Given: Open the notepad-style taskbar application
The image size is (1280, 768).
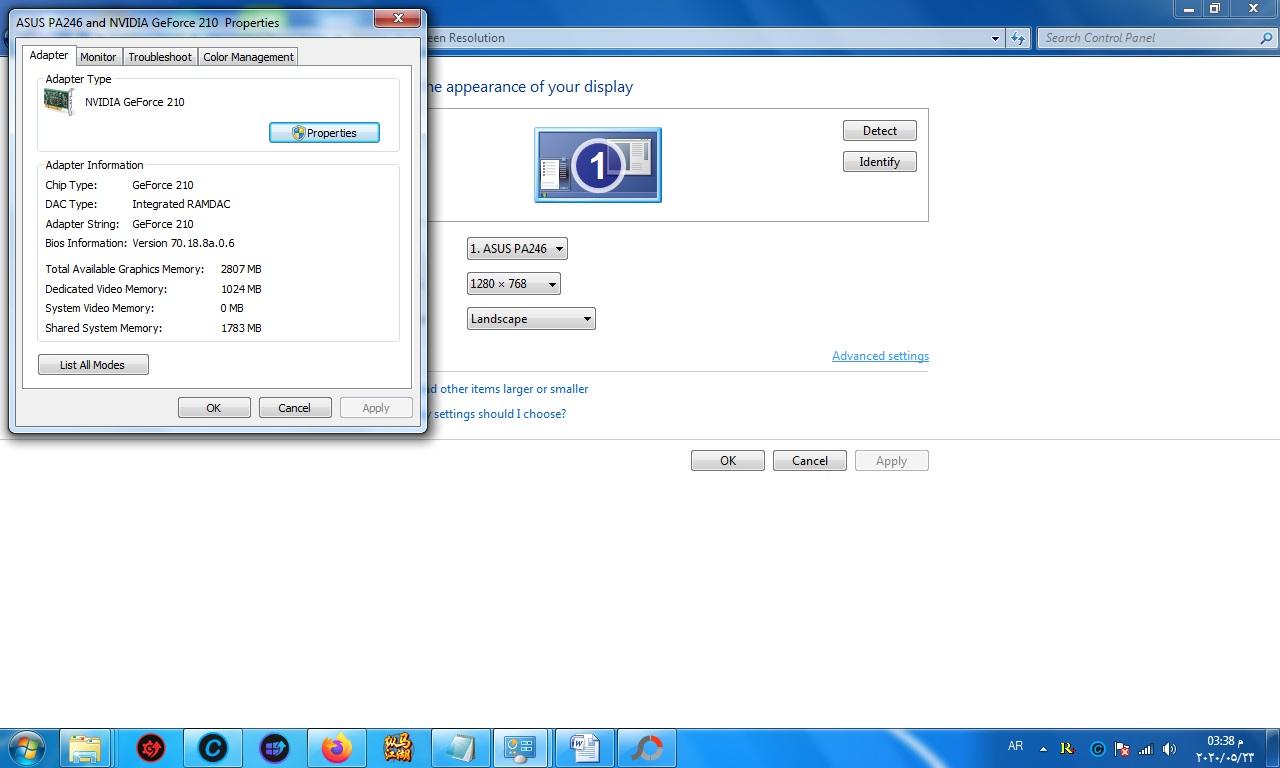Looking at the screenshot, I should 460,748.
